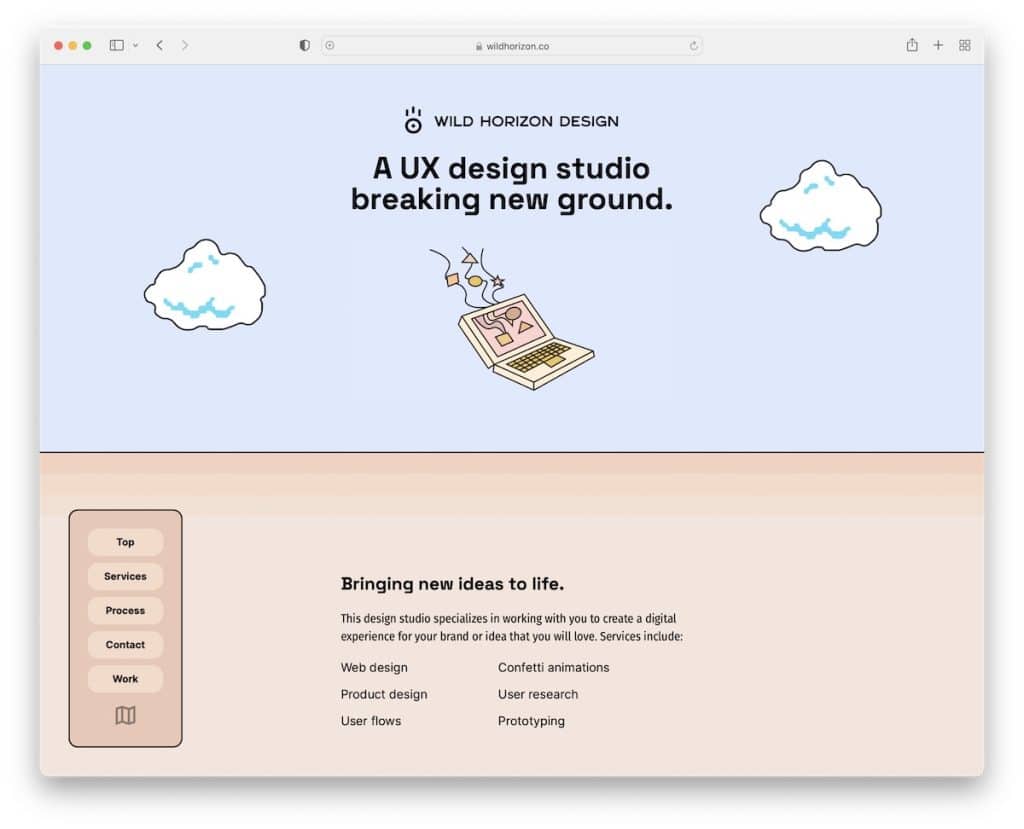1024x829 pixels.
Task: Open Services section from side nav
Action: click(x=125, y=576)
